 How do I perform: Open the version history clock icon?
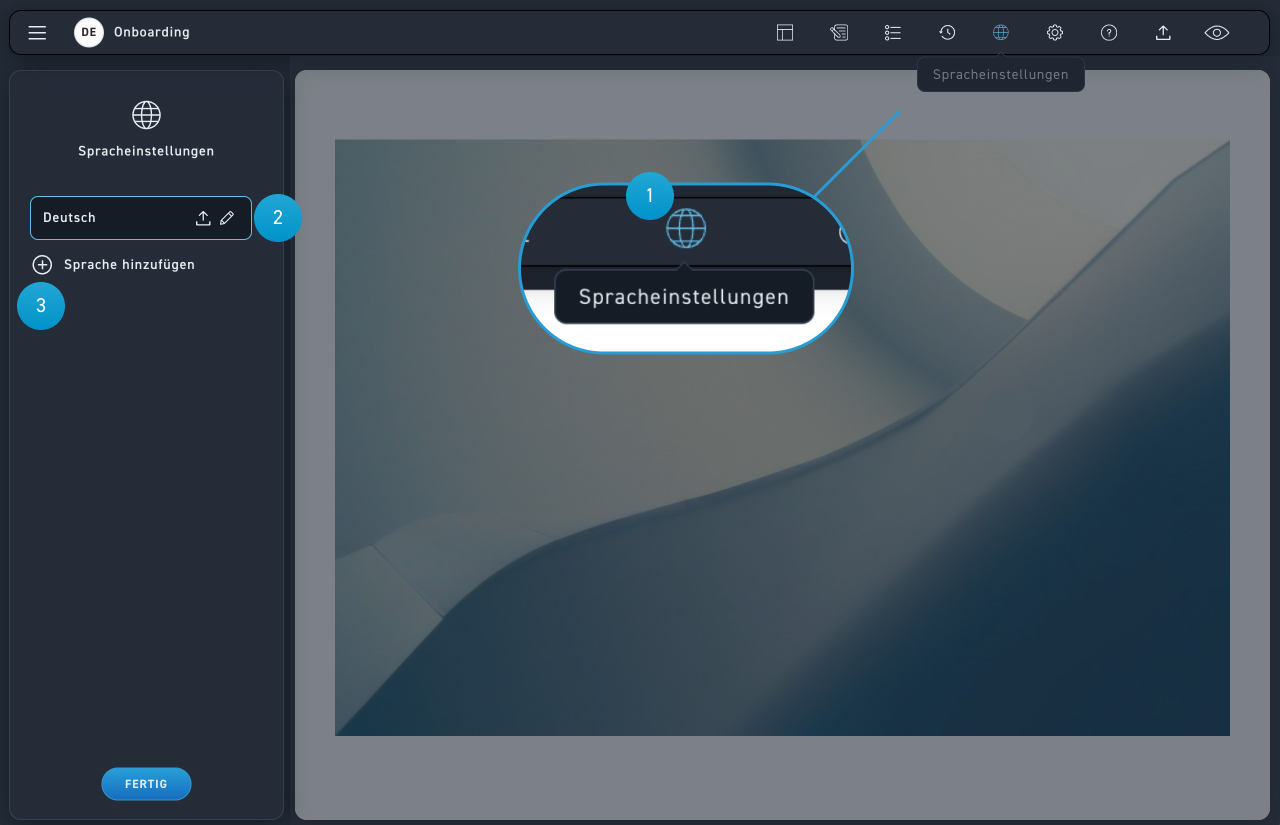(947, 33)
